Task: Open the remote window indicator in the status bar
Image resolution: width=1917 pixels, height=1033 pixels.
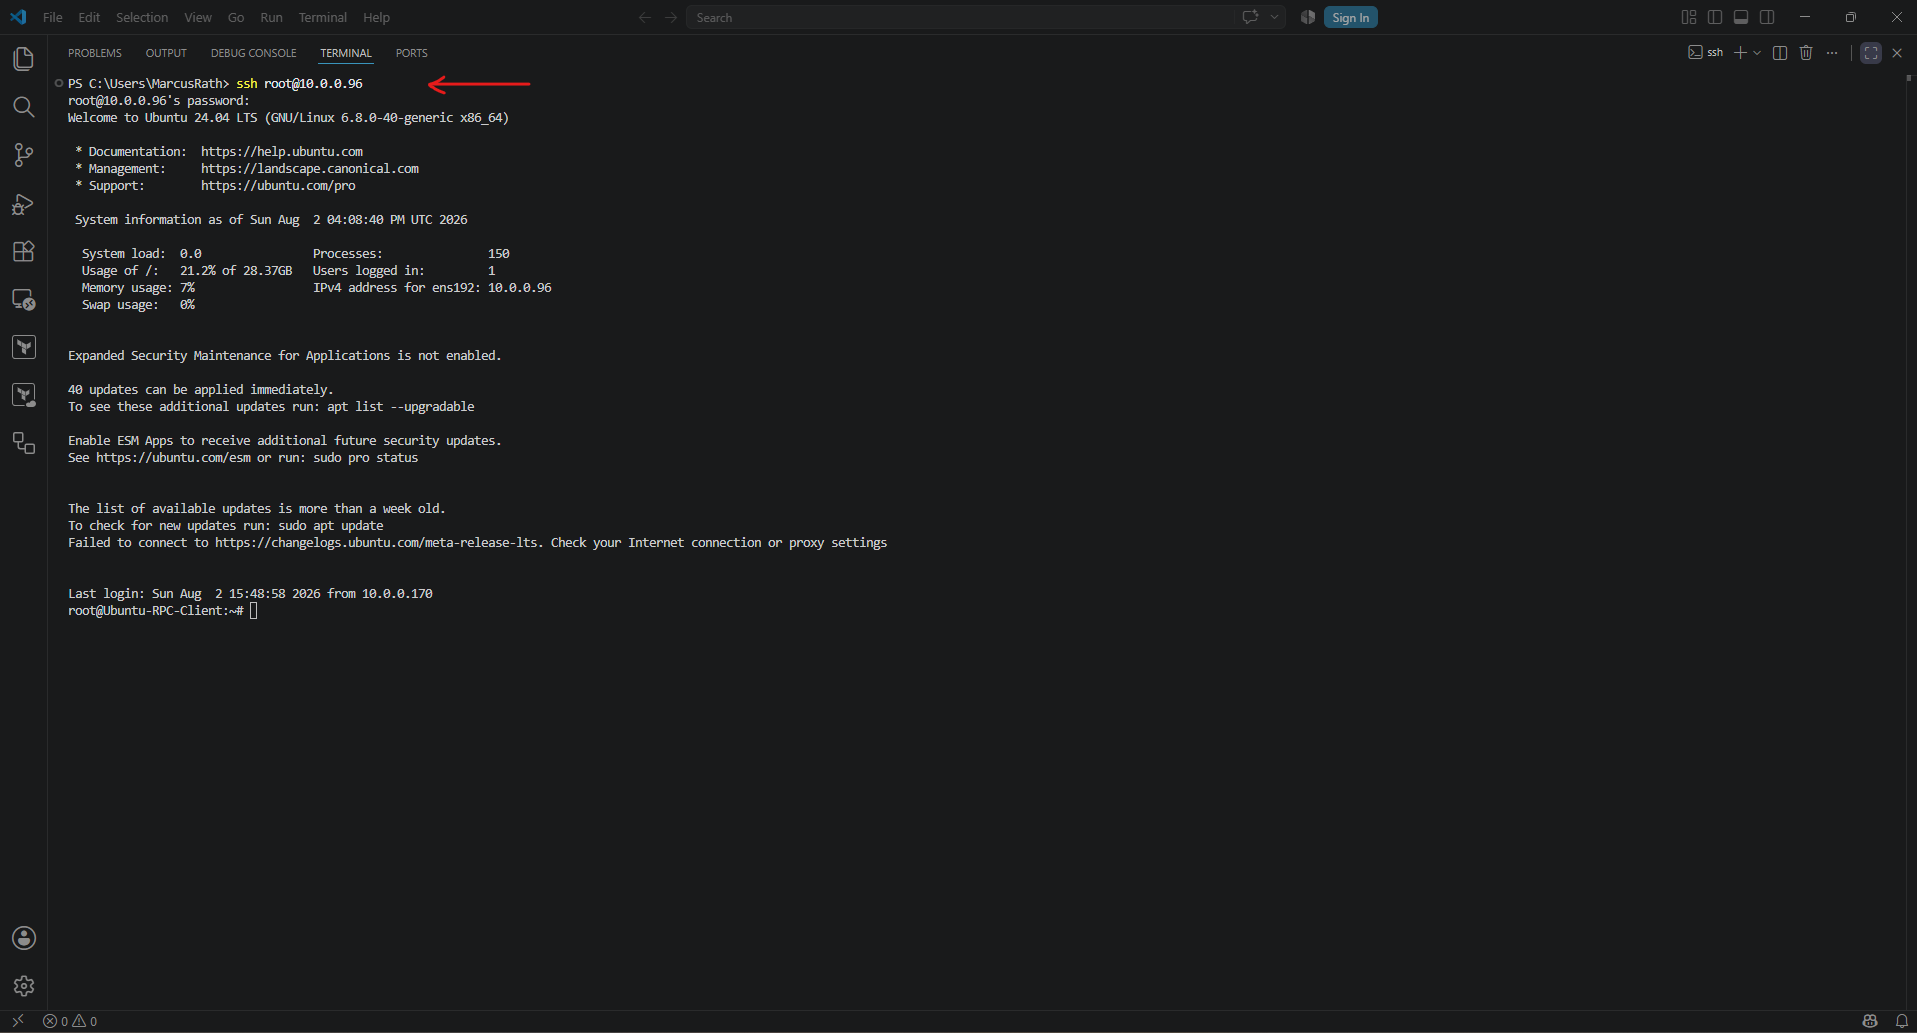Action: point(18,1021)
